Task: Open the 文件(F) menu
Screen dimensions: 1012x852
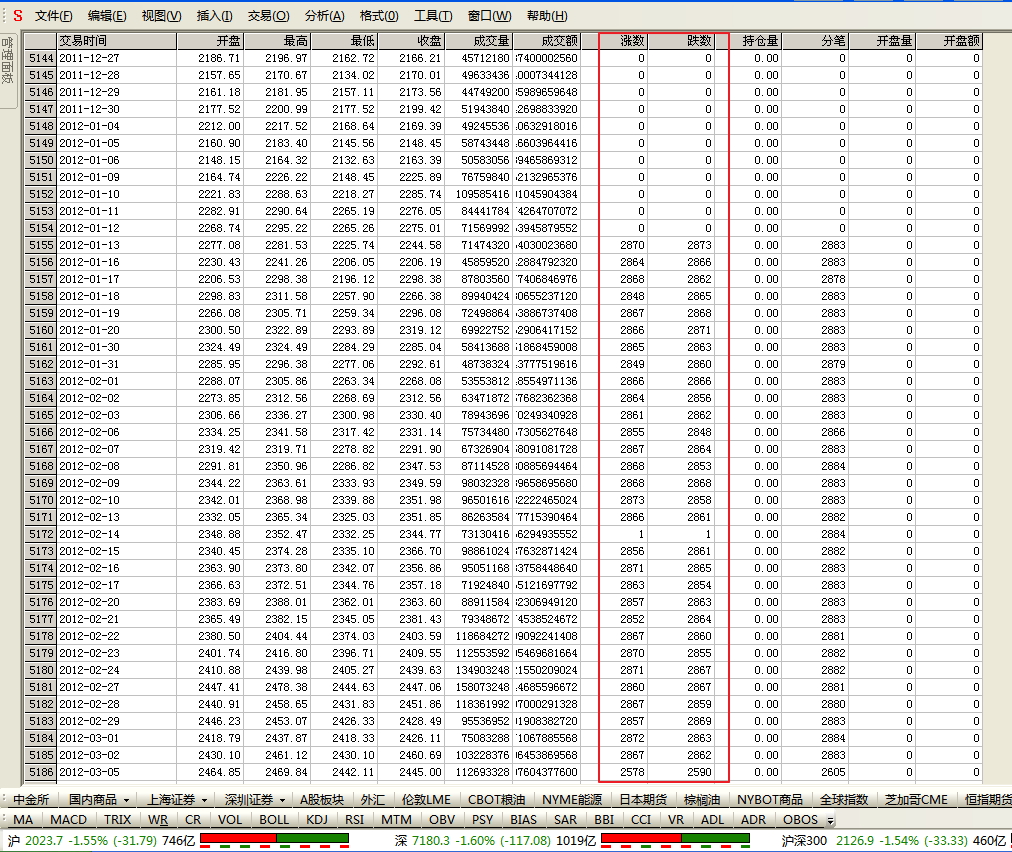Action: coord(53,16)
